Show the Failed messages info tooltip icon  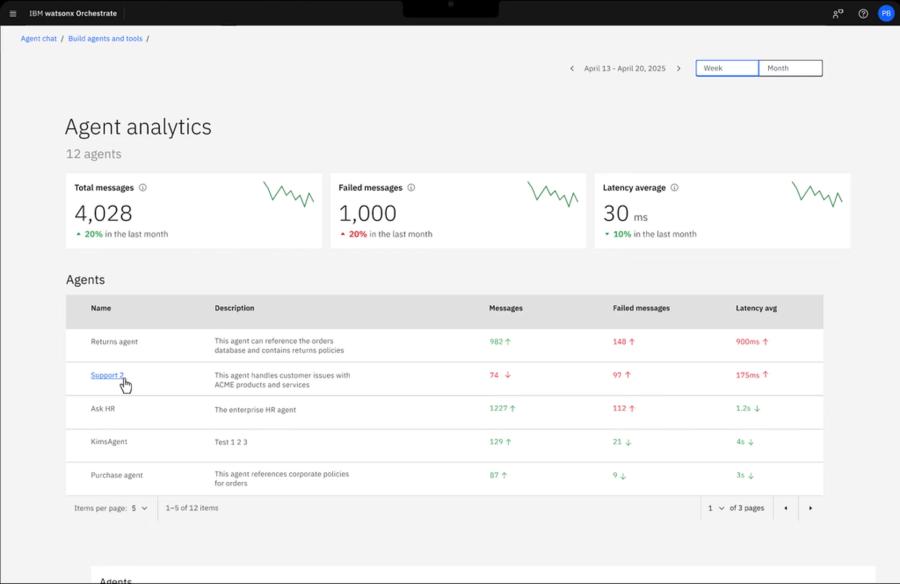pyautogui.click(x=413, y=187)
